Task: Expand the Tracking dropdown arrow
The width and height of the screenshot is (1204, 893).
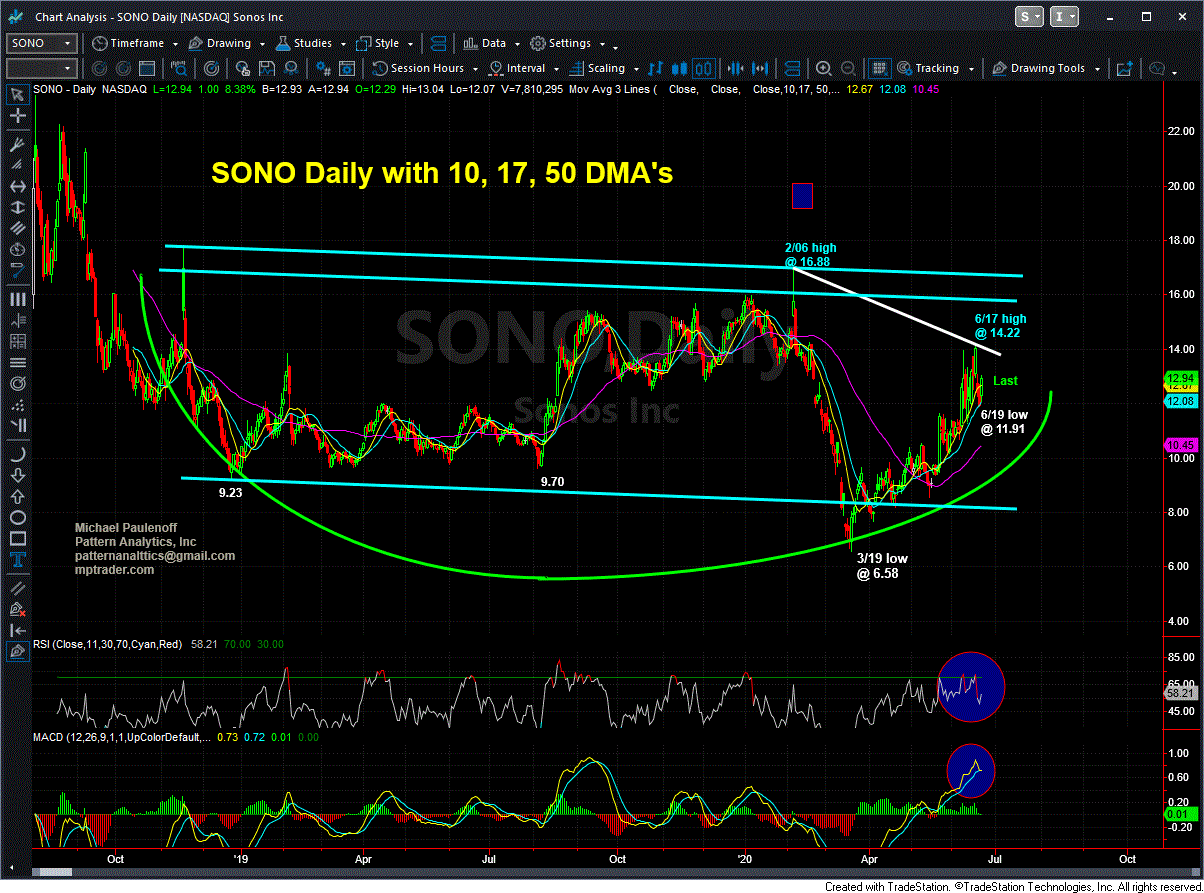Action: (x=971, y=69)
